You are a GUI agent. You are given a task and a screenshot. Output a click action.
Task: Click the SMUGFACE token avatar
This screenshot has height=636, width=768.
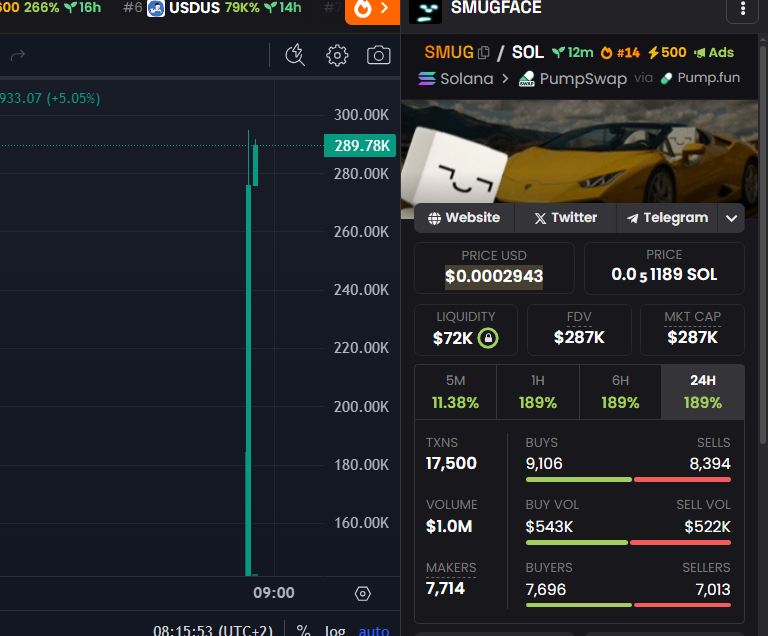(x=425, y=11)
